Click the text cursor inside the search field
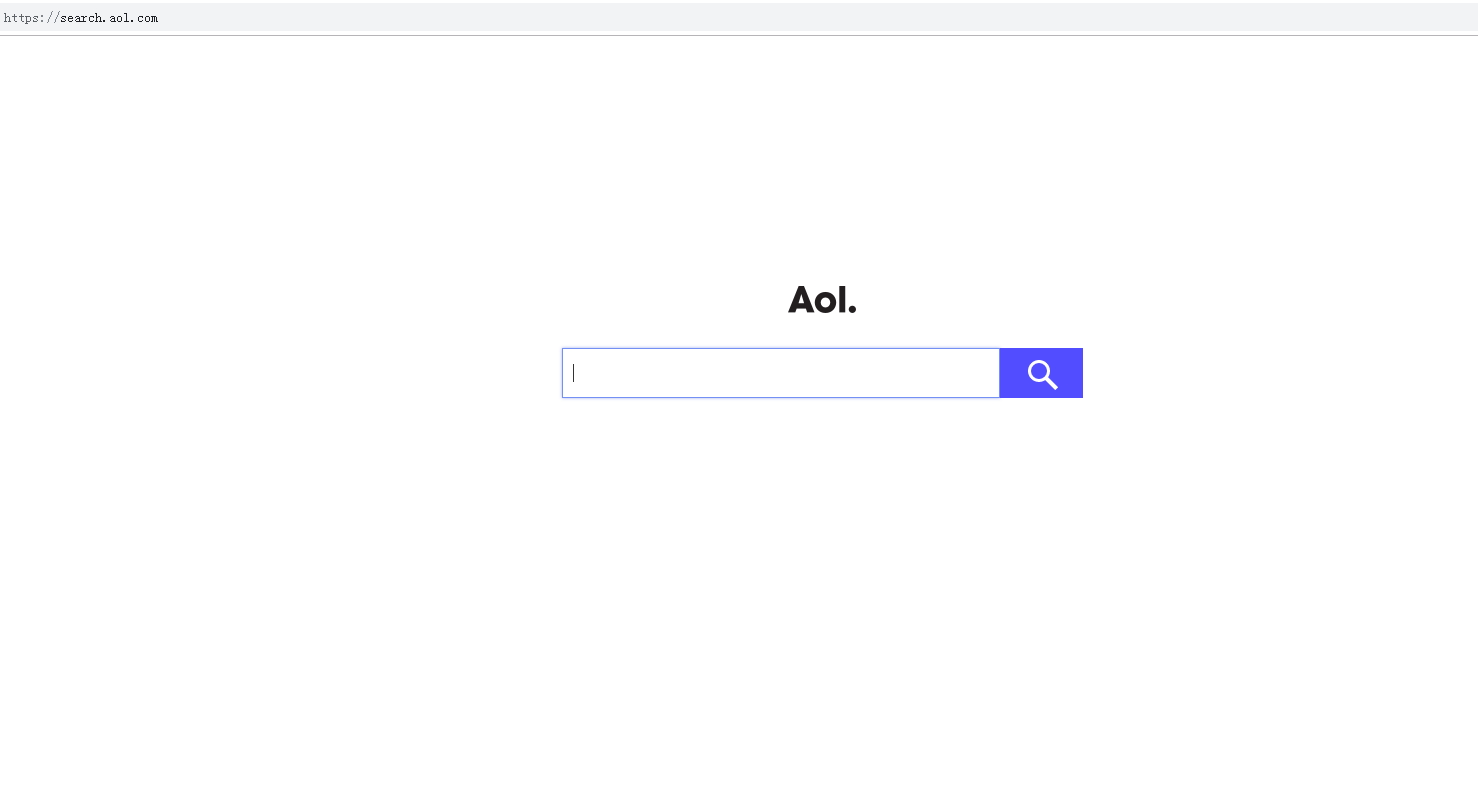The image size is (1478, 803). (573, 372)
